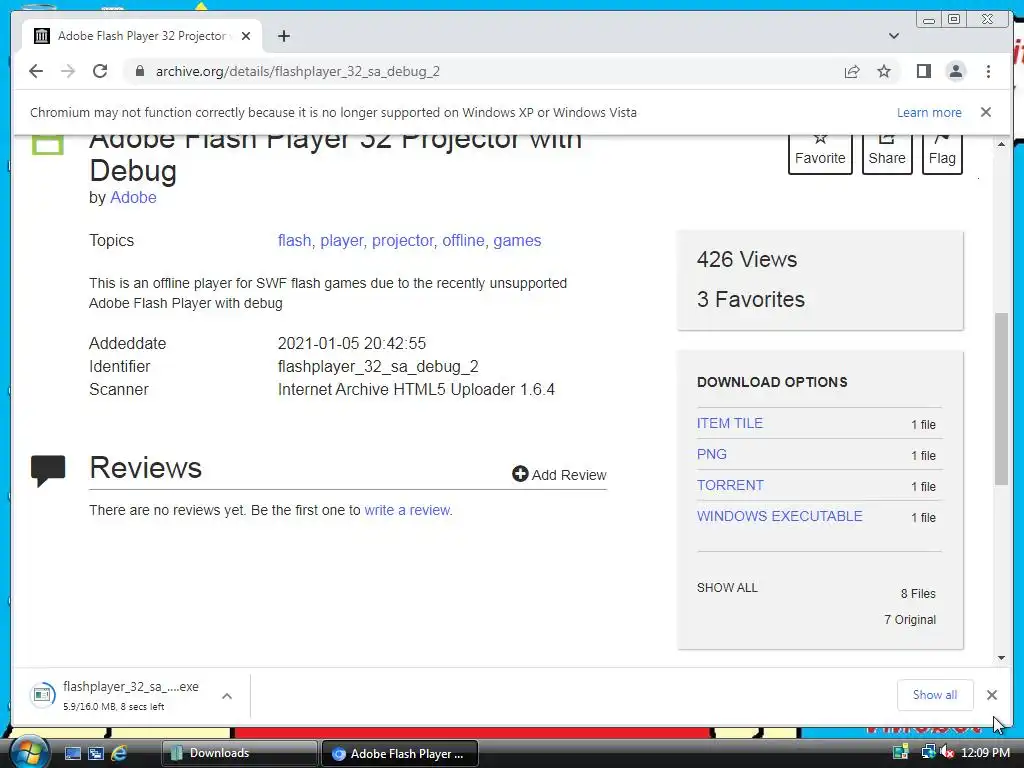Click the network tray icon
Image resolution: width=1024 pixels, height=768 pixels.
point(927,752)
